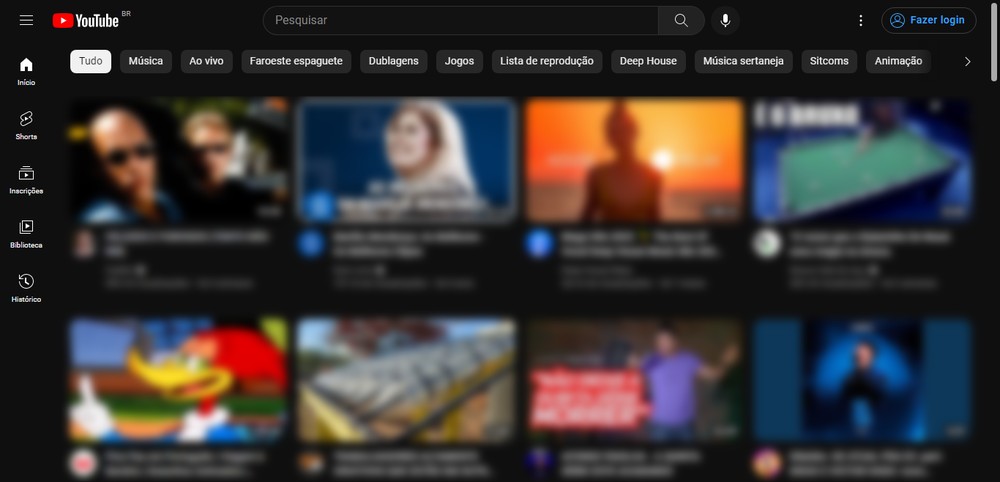
Task: Open the stadium construction video thumbnail
Action: click(x=406, y=380)
